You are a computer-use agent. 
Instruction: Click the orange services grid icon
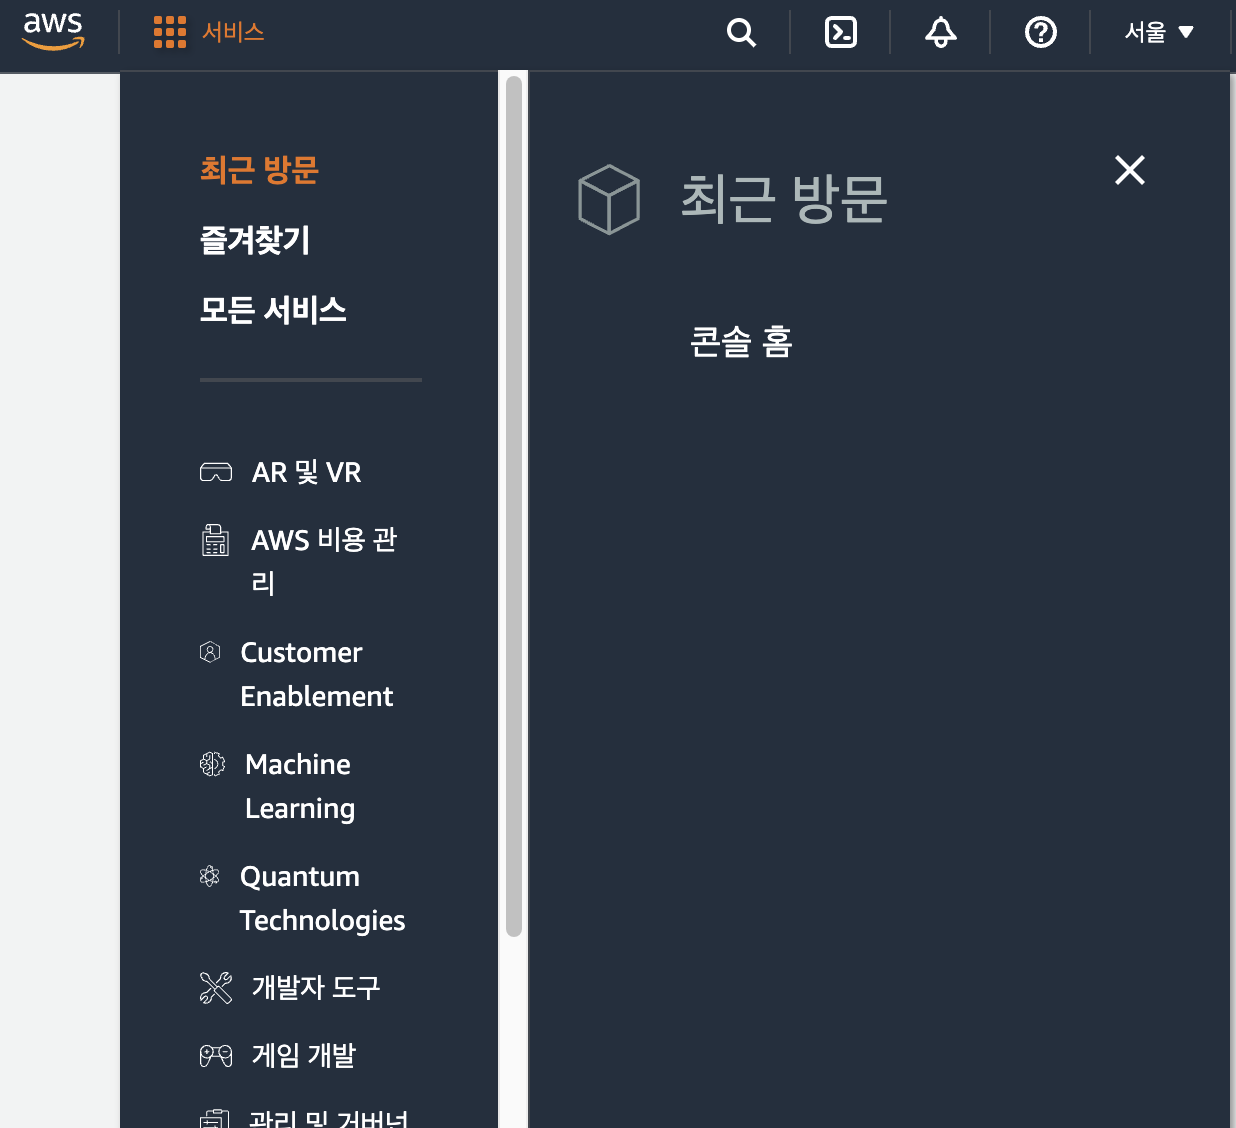[170, 32]
